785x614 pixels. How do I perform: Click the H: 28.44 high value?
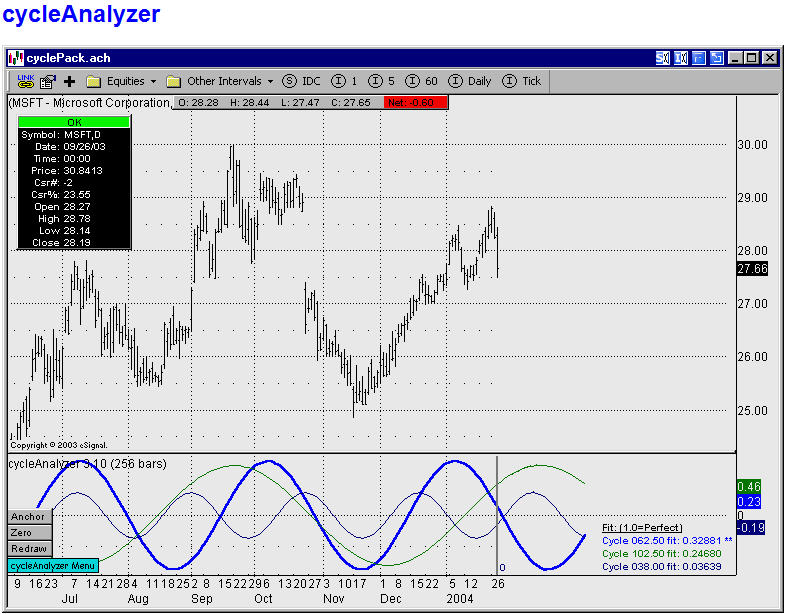[x=249, y=103]
